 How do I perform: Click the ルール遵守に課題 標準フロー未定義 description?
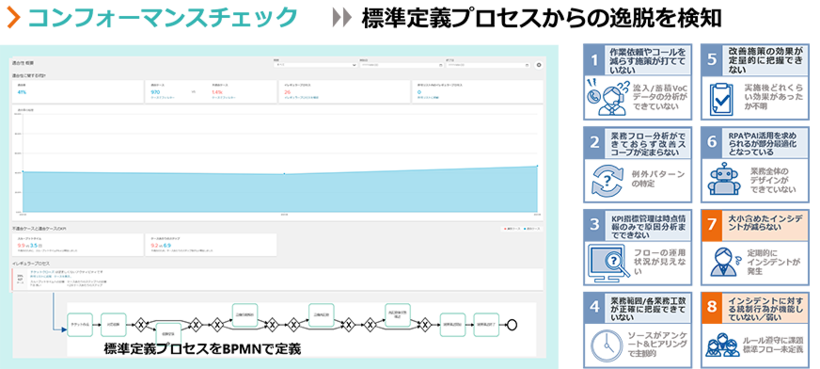pyautogui.click(x=773, y=345)
